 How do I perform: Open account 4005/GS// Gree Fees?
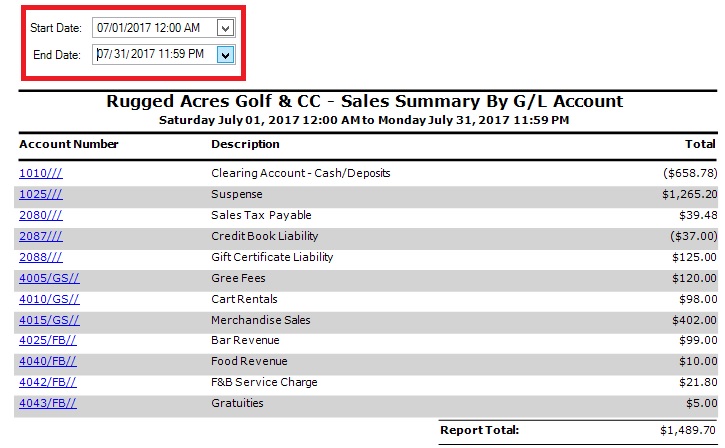tap(49, 278)
